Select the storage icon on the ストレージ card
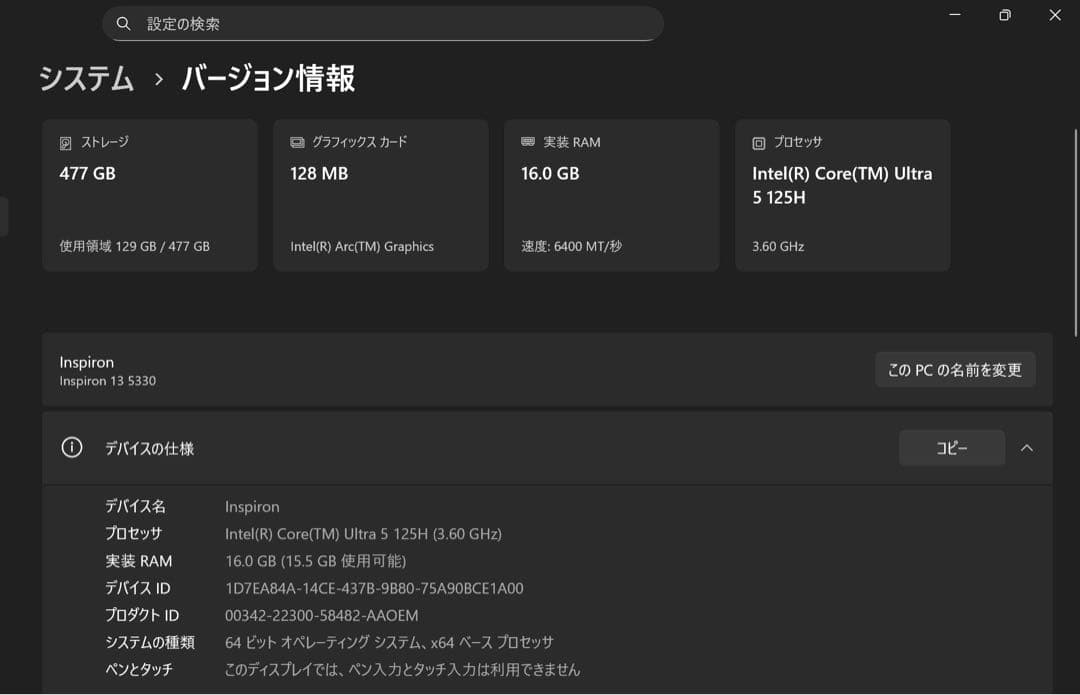 click(65, 142)
